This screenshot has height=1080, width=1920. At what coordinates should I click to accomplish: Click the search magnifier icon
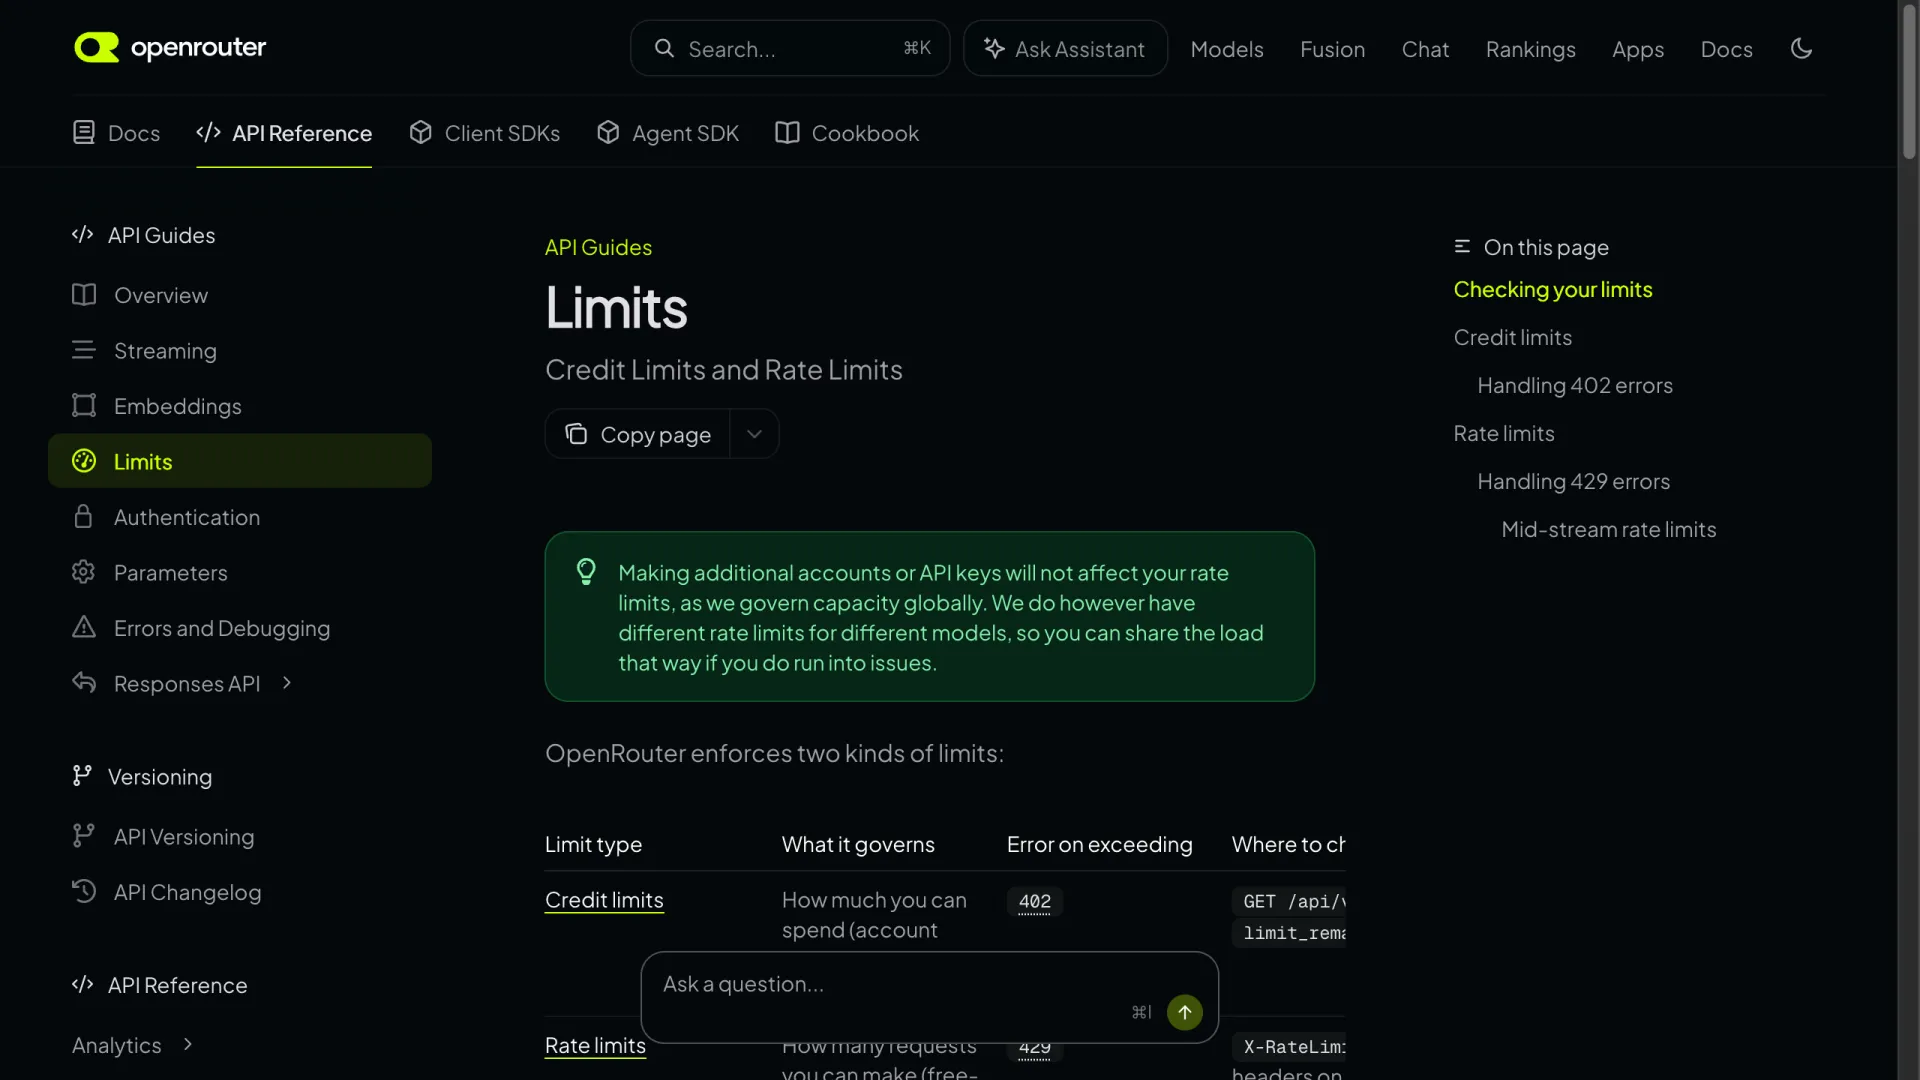664,48
